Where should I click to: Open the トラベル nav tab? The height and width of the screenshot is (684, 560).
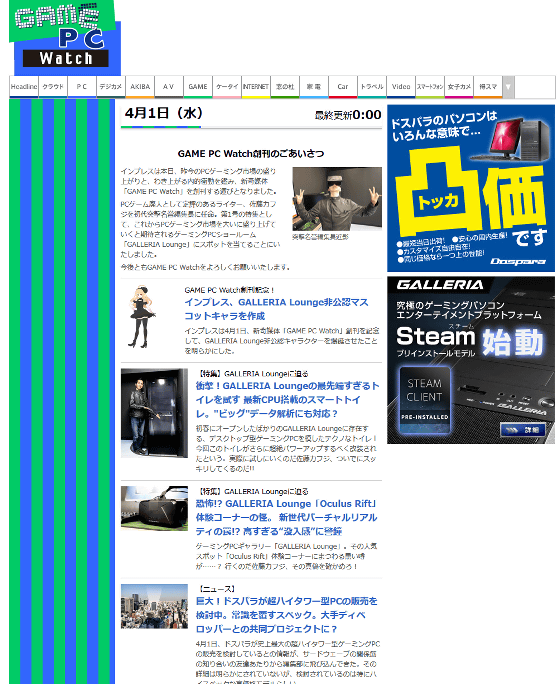[372, 87]
